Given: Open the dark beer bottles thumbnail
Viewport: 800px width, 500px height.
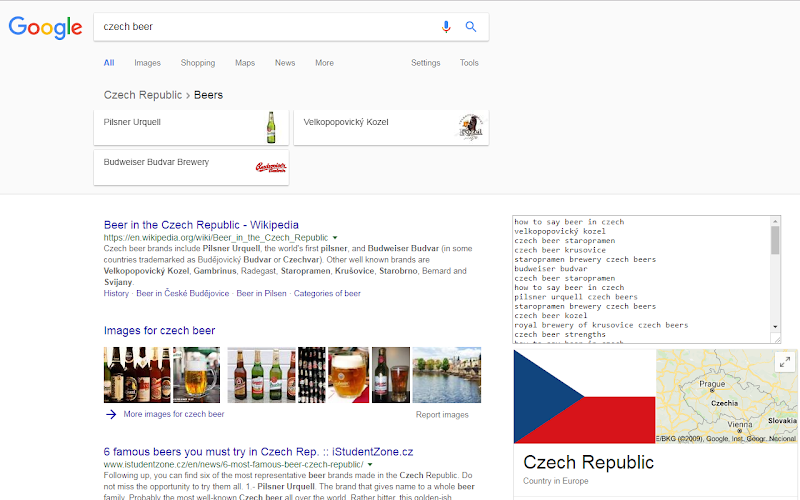Looking at the screenshot, I should 137,375.
